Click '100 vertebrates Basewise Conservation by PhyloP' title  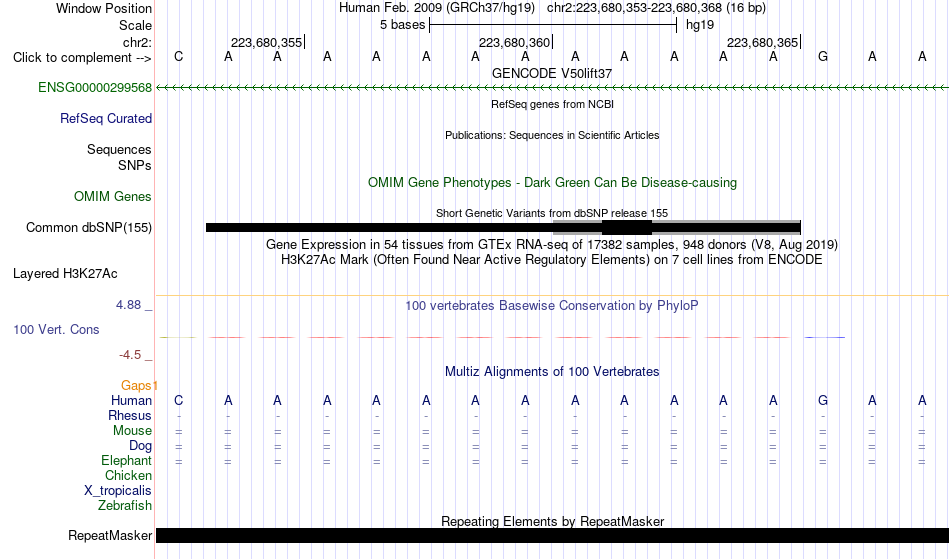pyautogui.click(x=552, y=306)
